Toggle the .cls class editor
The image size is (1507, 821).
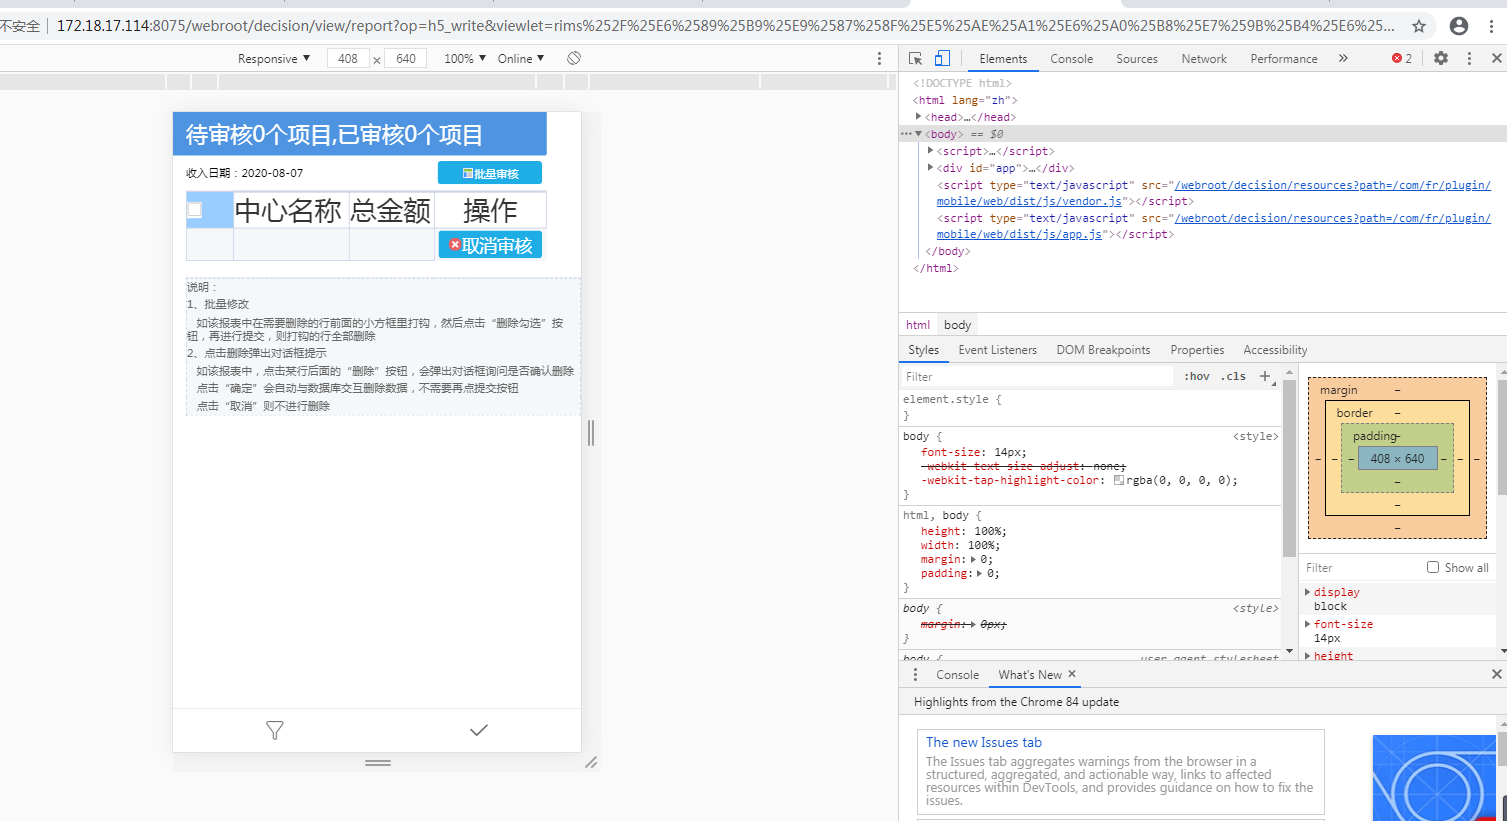(1234, 376)
